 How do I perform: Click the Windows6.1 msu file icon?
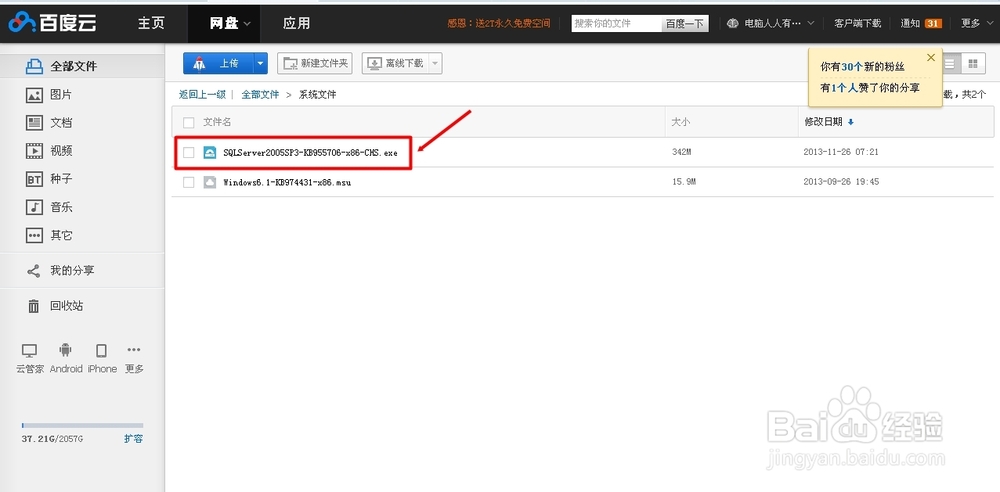coord(210,183)
